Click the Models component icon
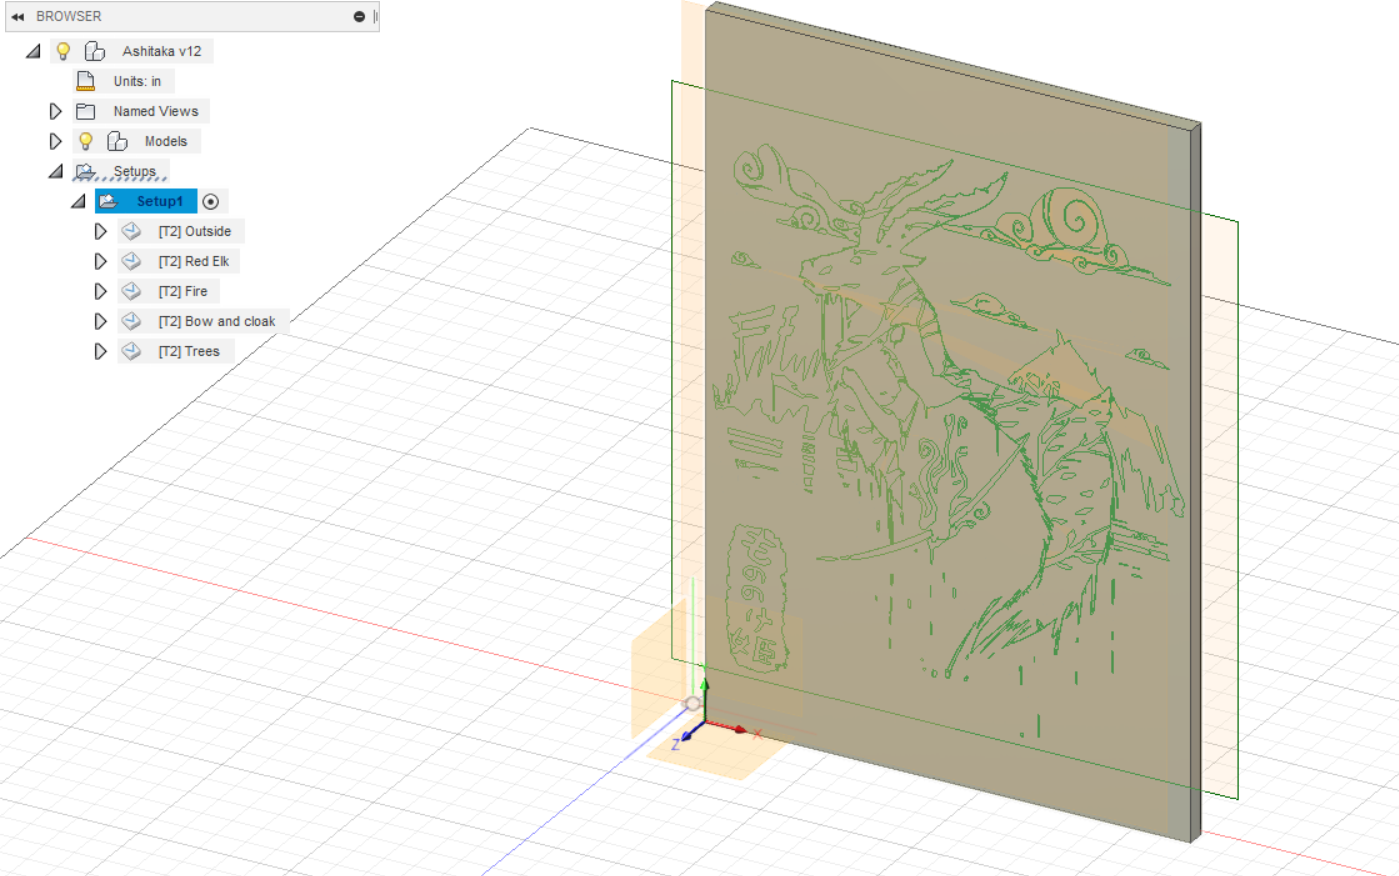 tap(115, 141)
